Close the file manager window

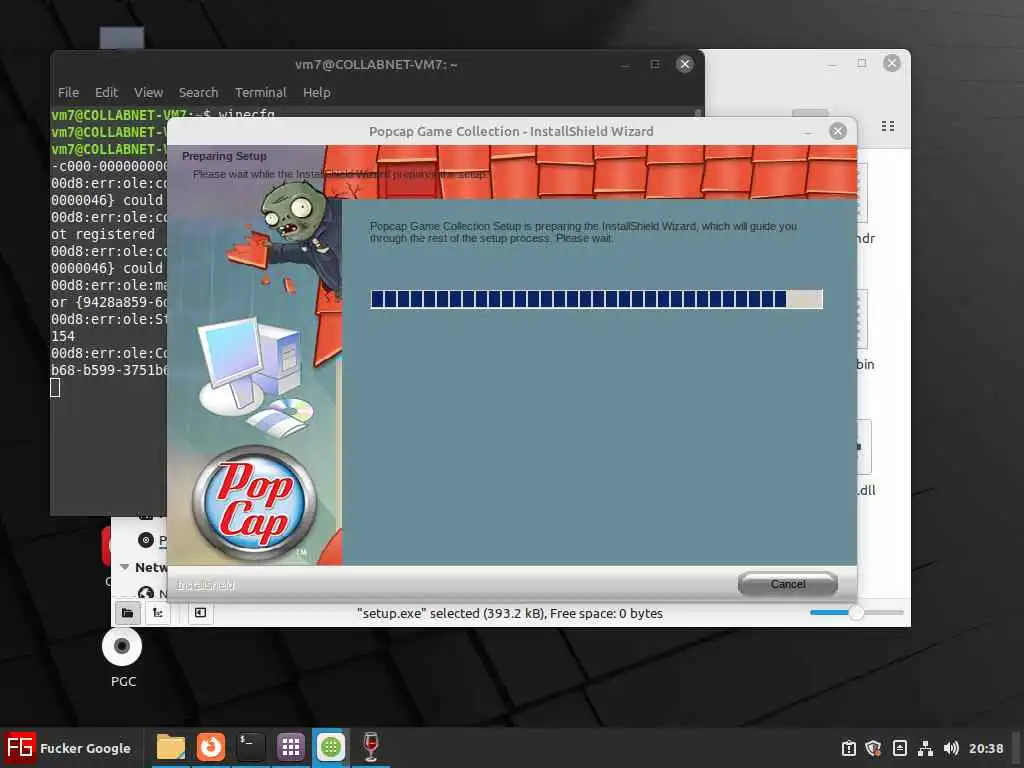tap(891, 63)
